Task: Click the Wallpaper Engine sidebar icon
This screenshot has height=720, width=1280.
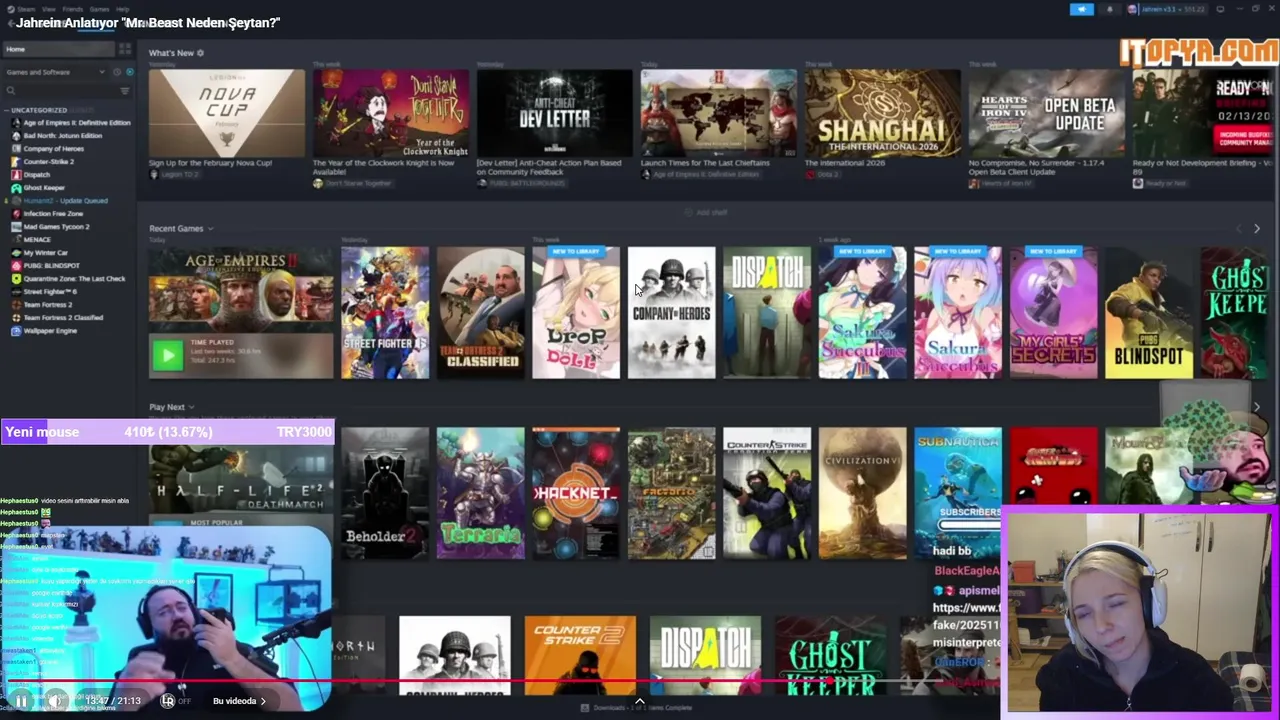Action: 16,331
